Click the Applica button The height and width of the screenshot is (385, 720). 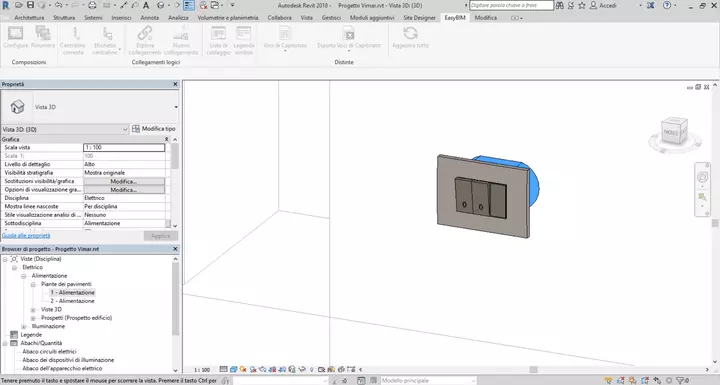161,236
